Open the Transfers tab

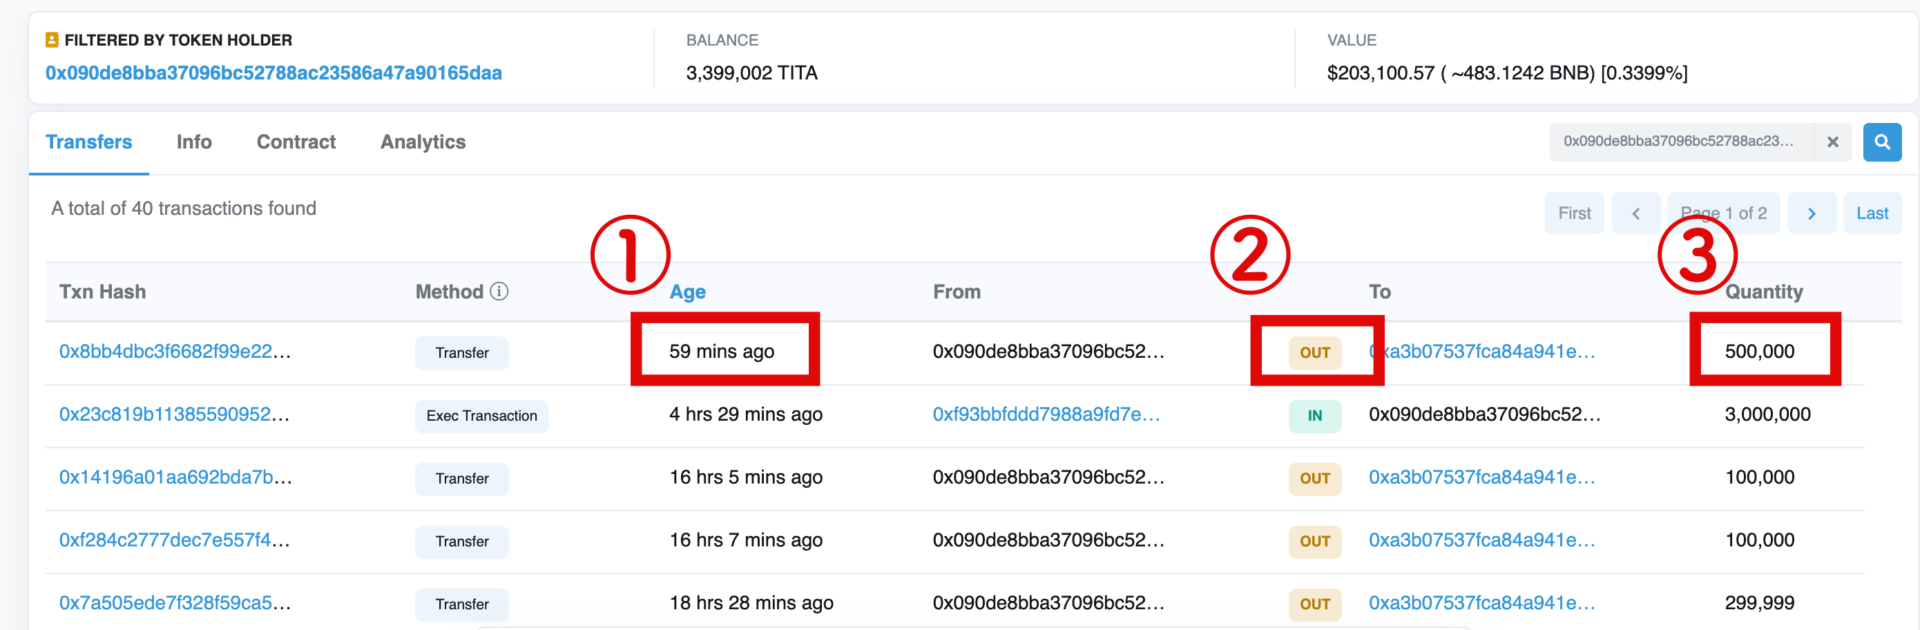[x=89, y=142]
